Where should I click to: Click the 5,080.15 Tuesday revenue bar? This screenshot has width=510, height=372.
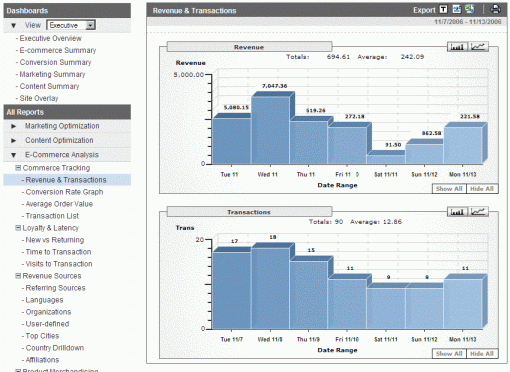[x=232, y=141]
